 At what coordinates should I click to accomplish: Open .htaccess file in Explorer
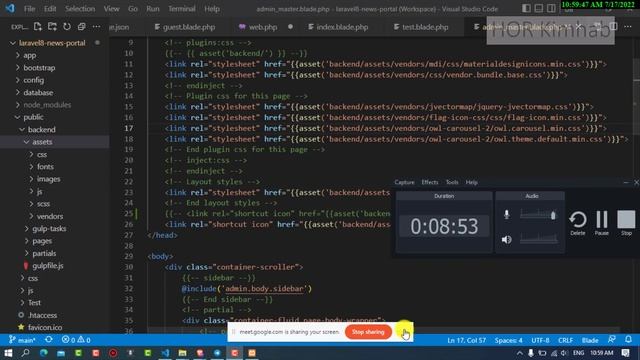(x=42, y=315)
